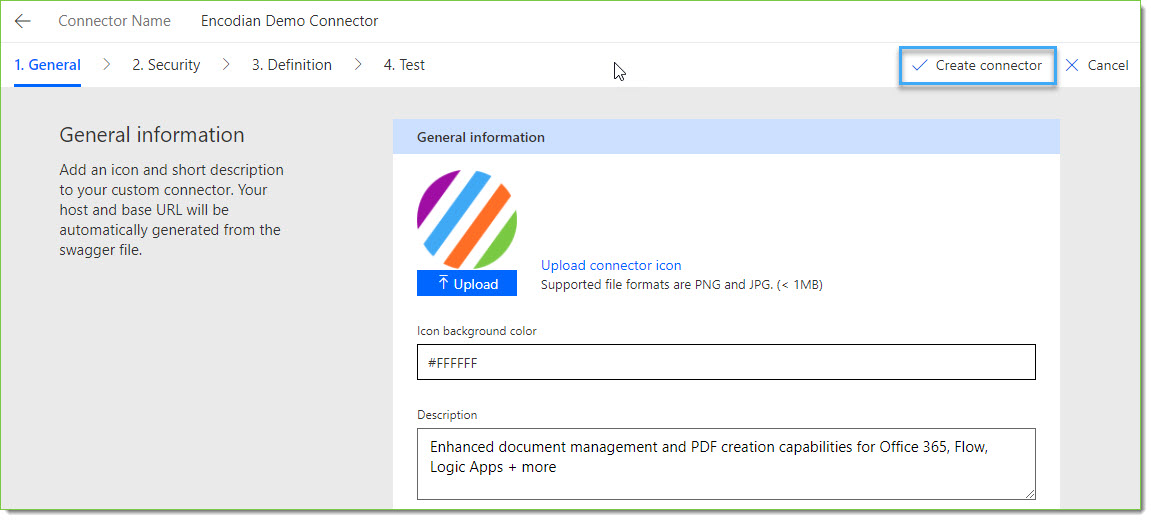Follow the Upload connector icon link
Viewport: 1151px width, 520px height.
pos(611,266)
